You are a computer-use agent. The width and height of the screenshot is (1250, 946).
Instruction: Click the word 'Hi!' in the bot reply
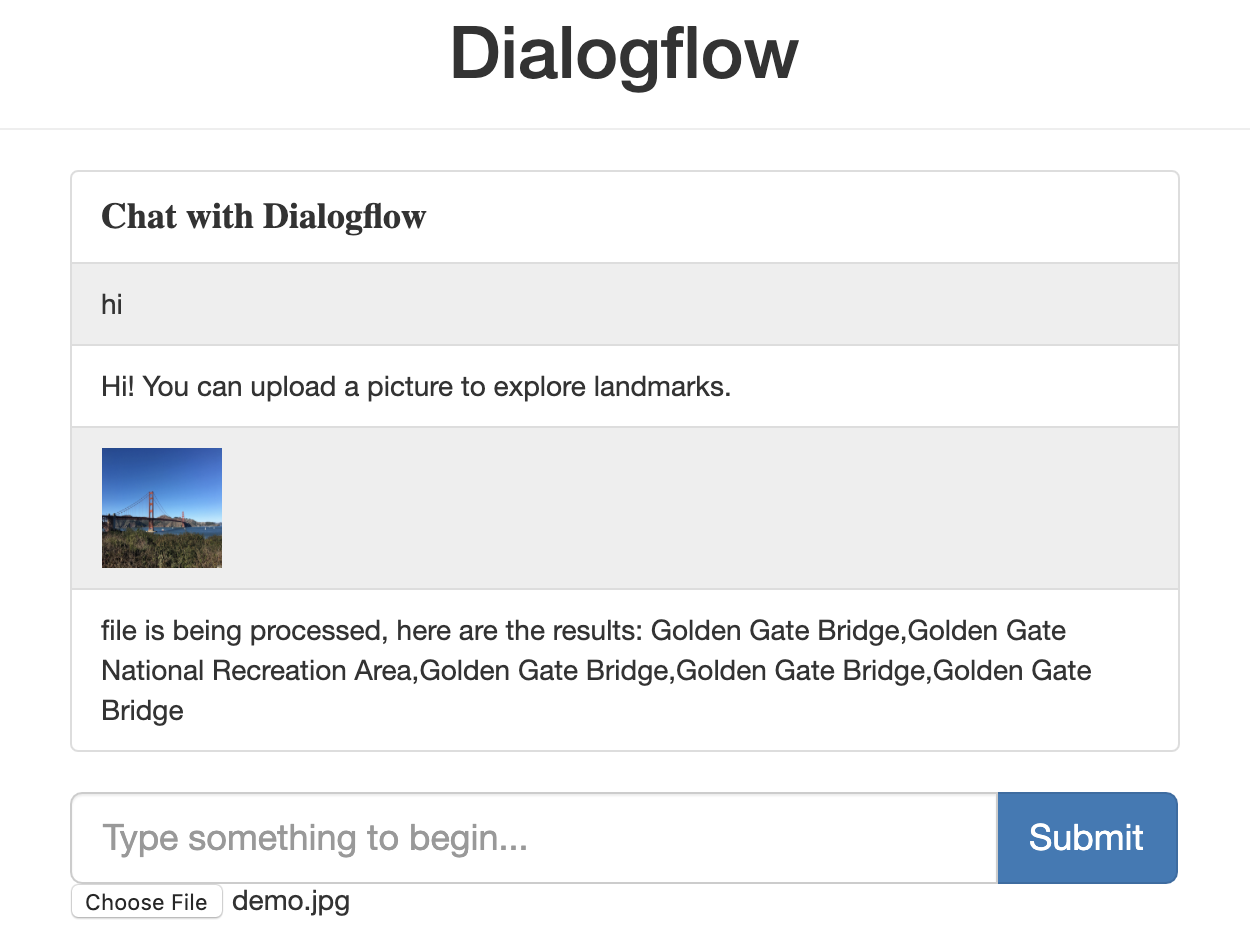pyautogui.click(x=119, y=386)
